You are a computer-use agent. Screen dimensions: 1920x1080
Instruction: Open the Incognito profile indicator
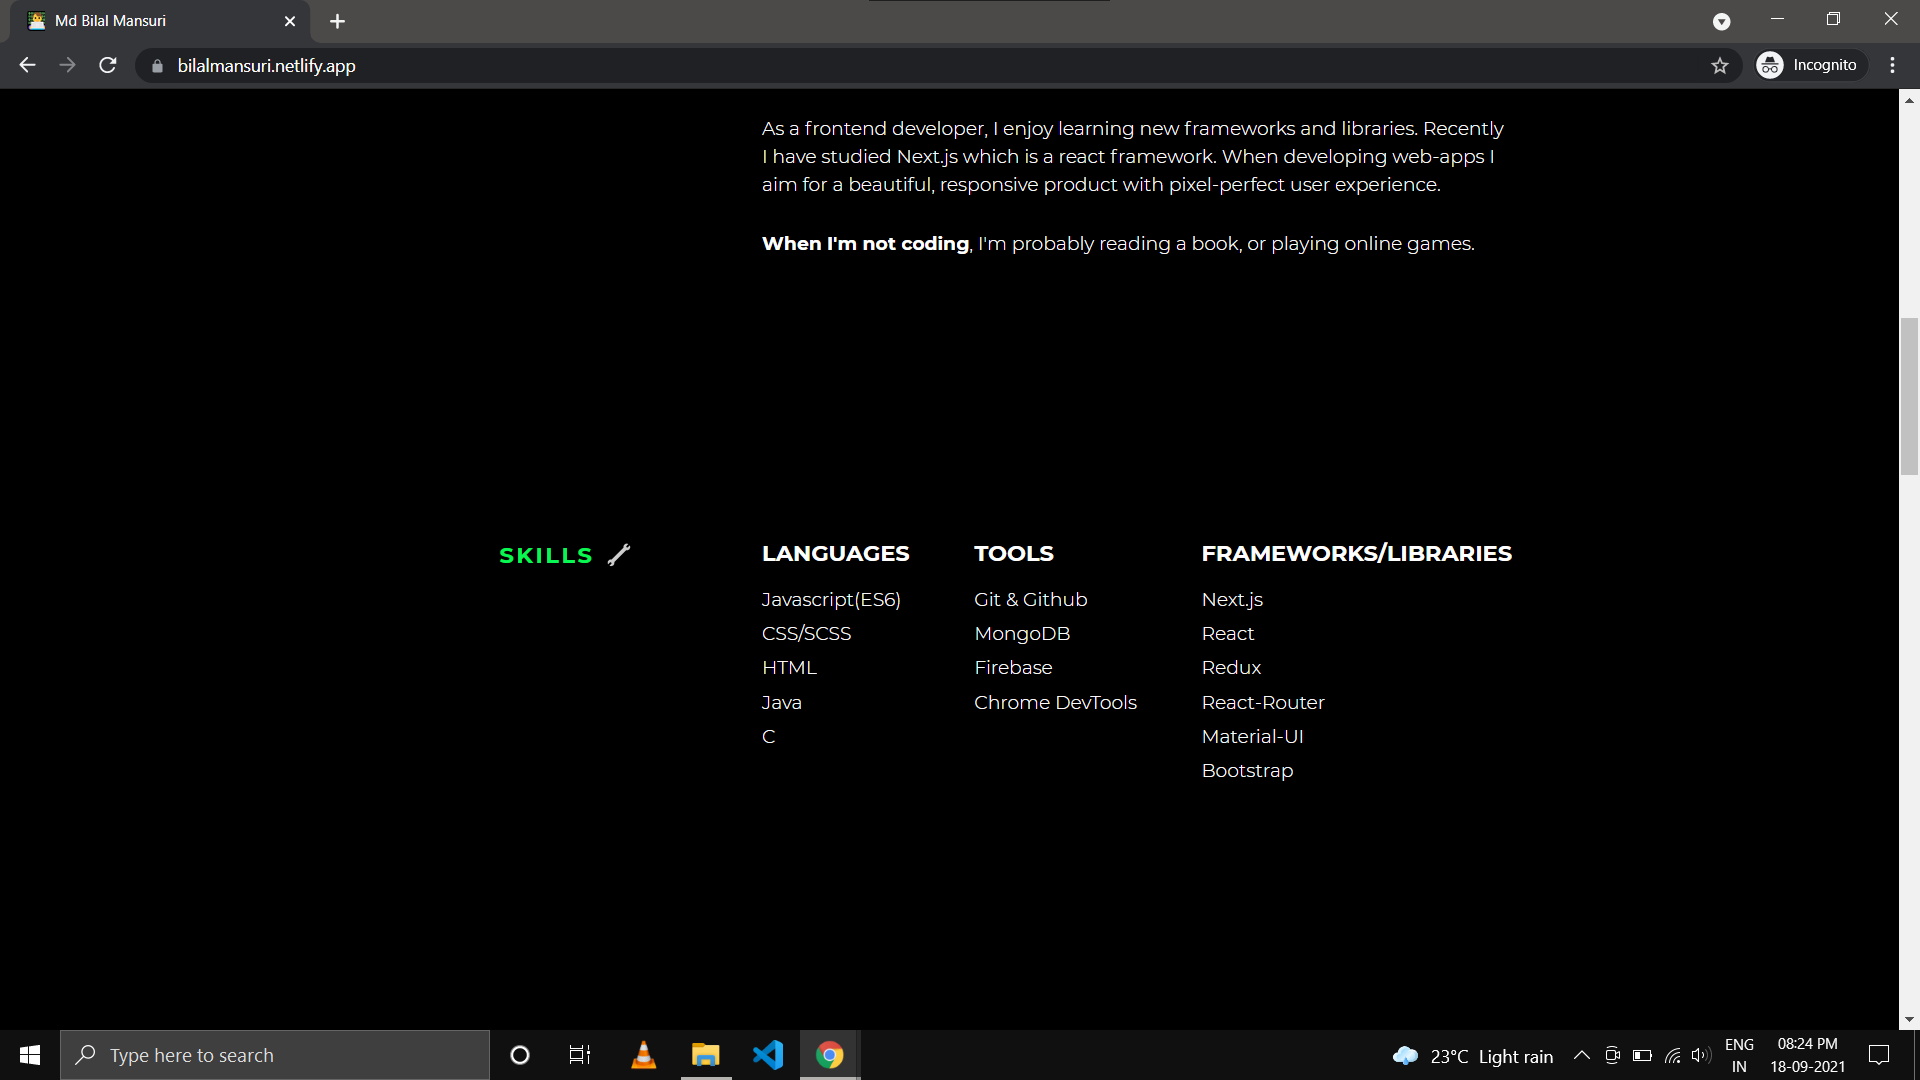(1810, 65)
